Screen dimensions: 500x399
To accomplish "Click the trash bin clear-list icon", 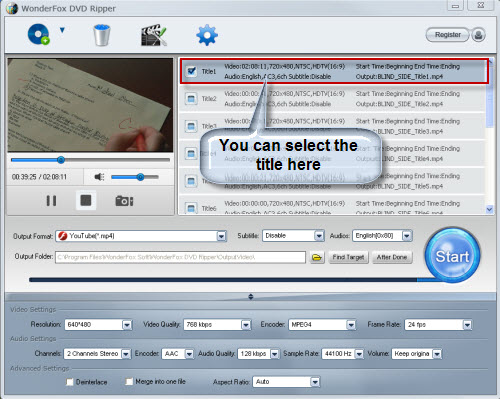I will tap(102, 35).
